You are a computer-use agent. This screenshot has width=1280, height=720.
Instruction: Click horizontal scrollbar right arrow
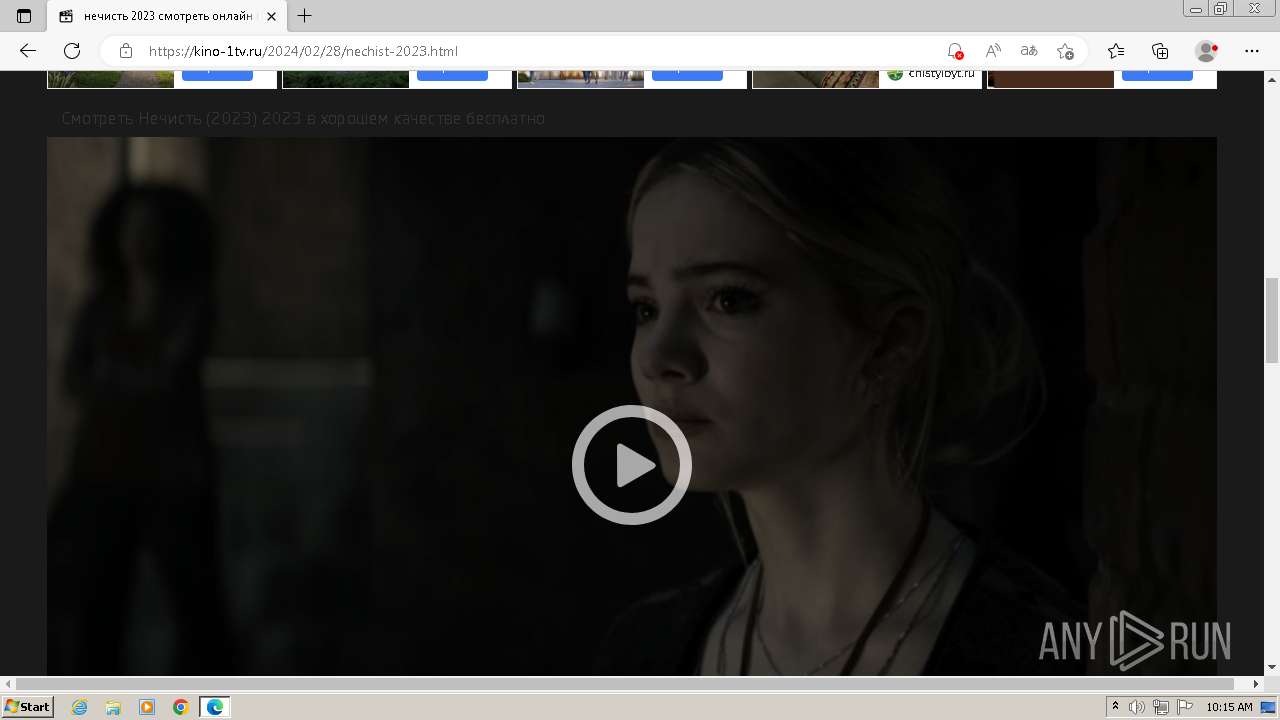pos(1256,684)
